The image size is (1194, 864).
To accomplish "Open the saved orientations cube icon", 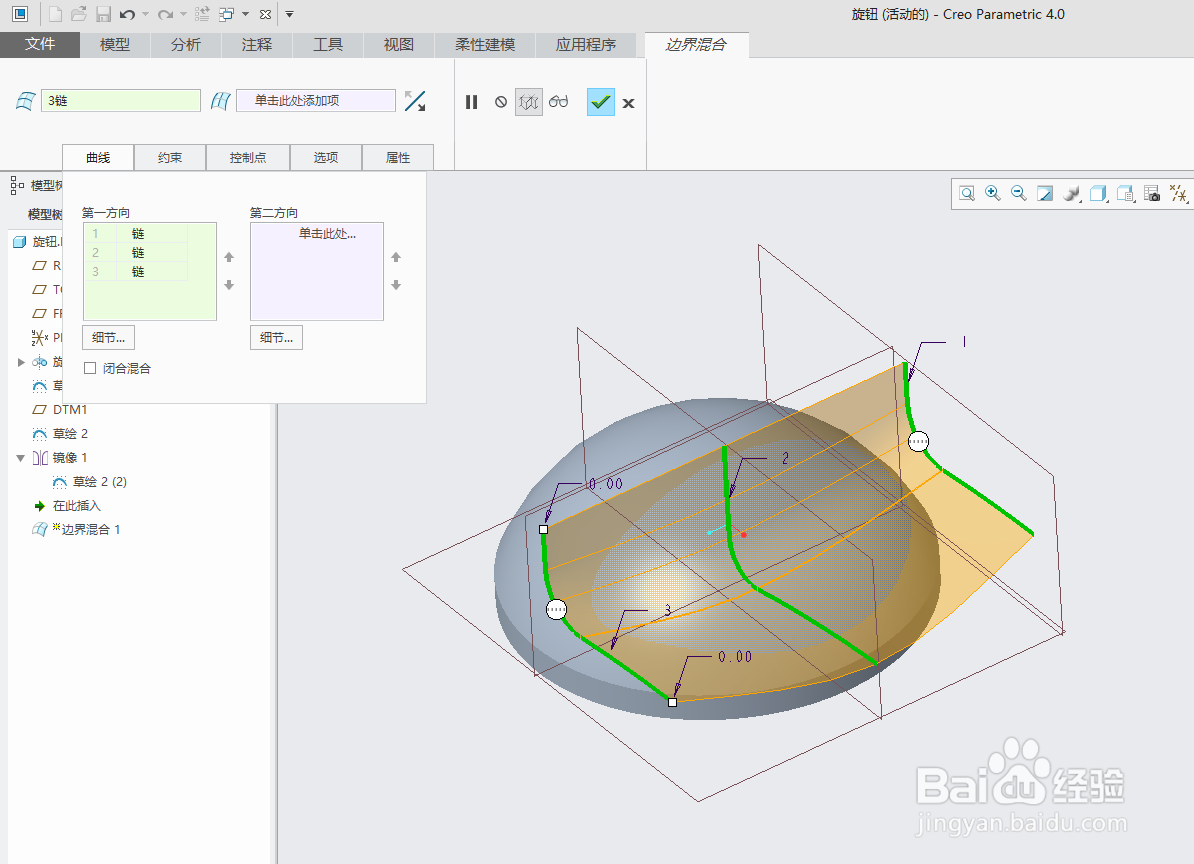I will (1098, 193).
